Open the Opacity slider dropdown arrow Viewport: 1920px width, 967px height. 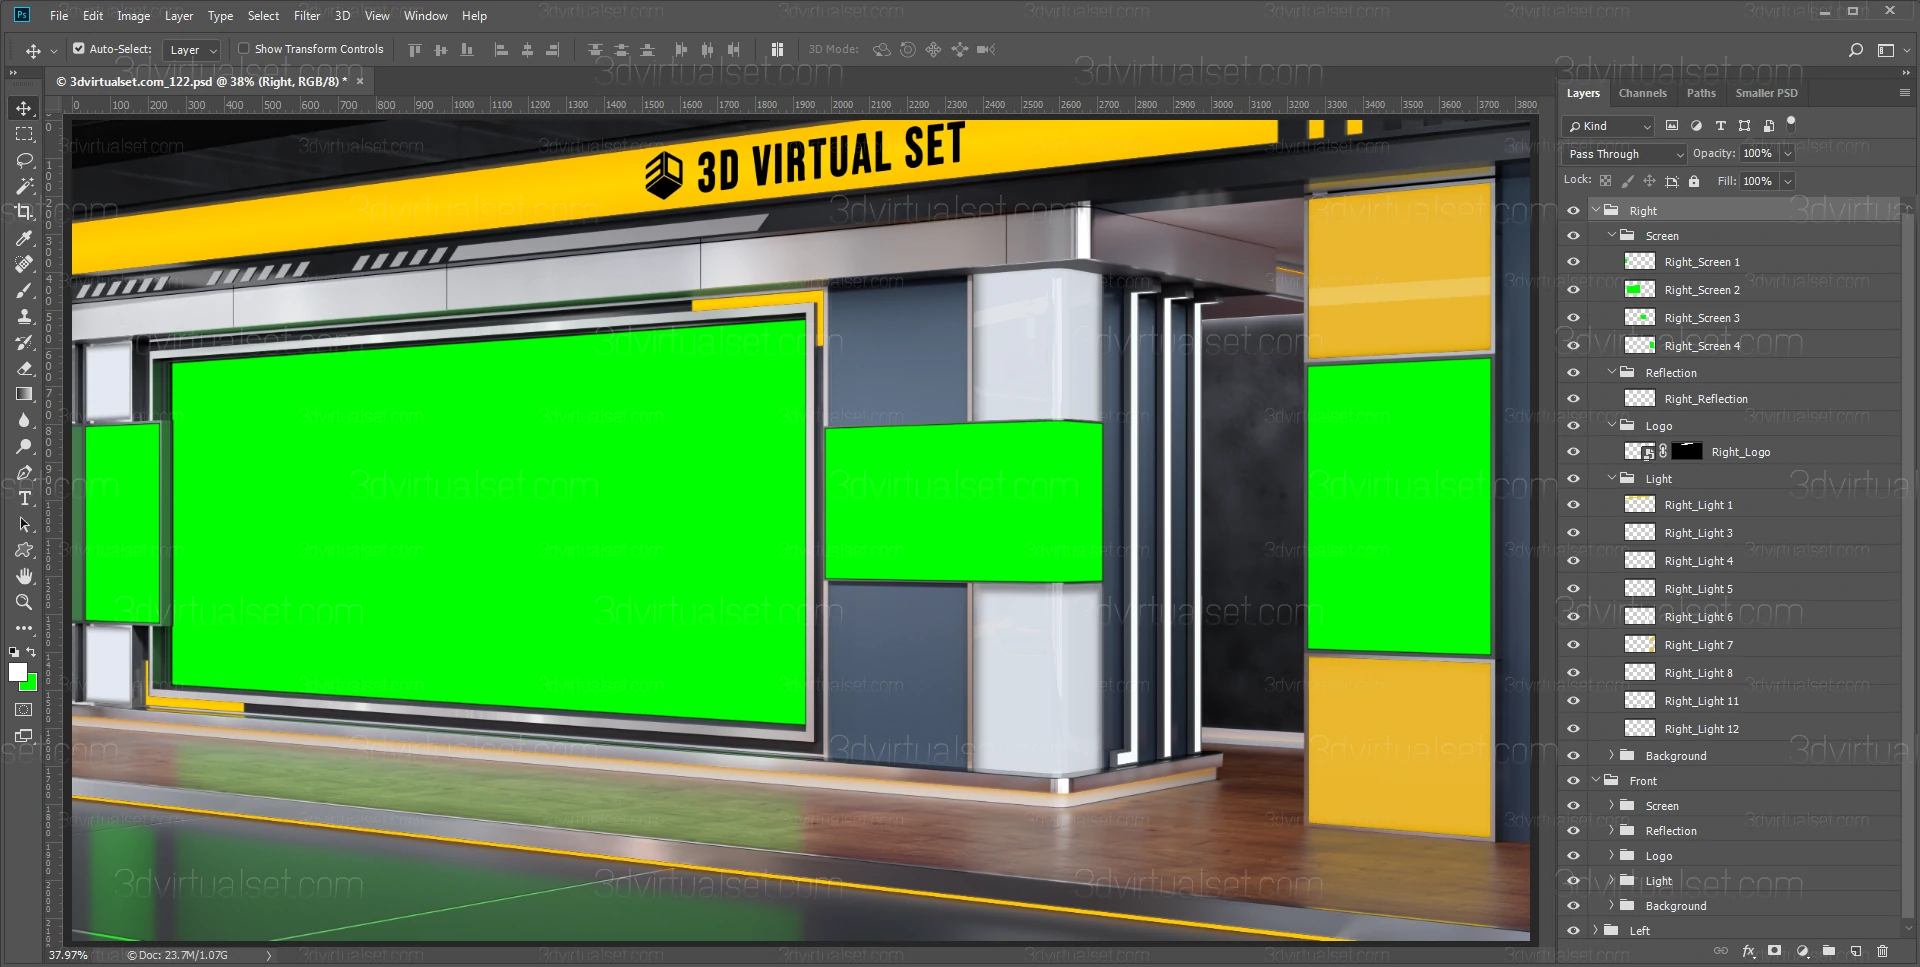(1787, 154)
